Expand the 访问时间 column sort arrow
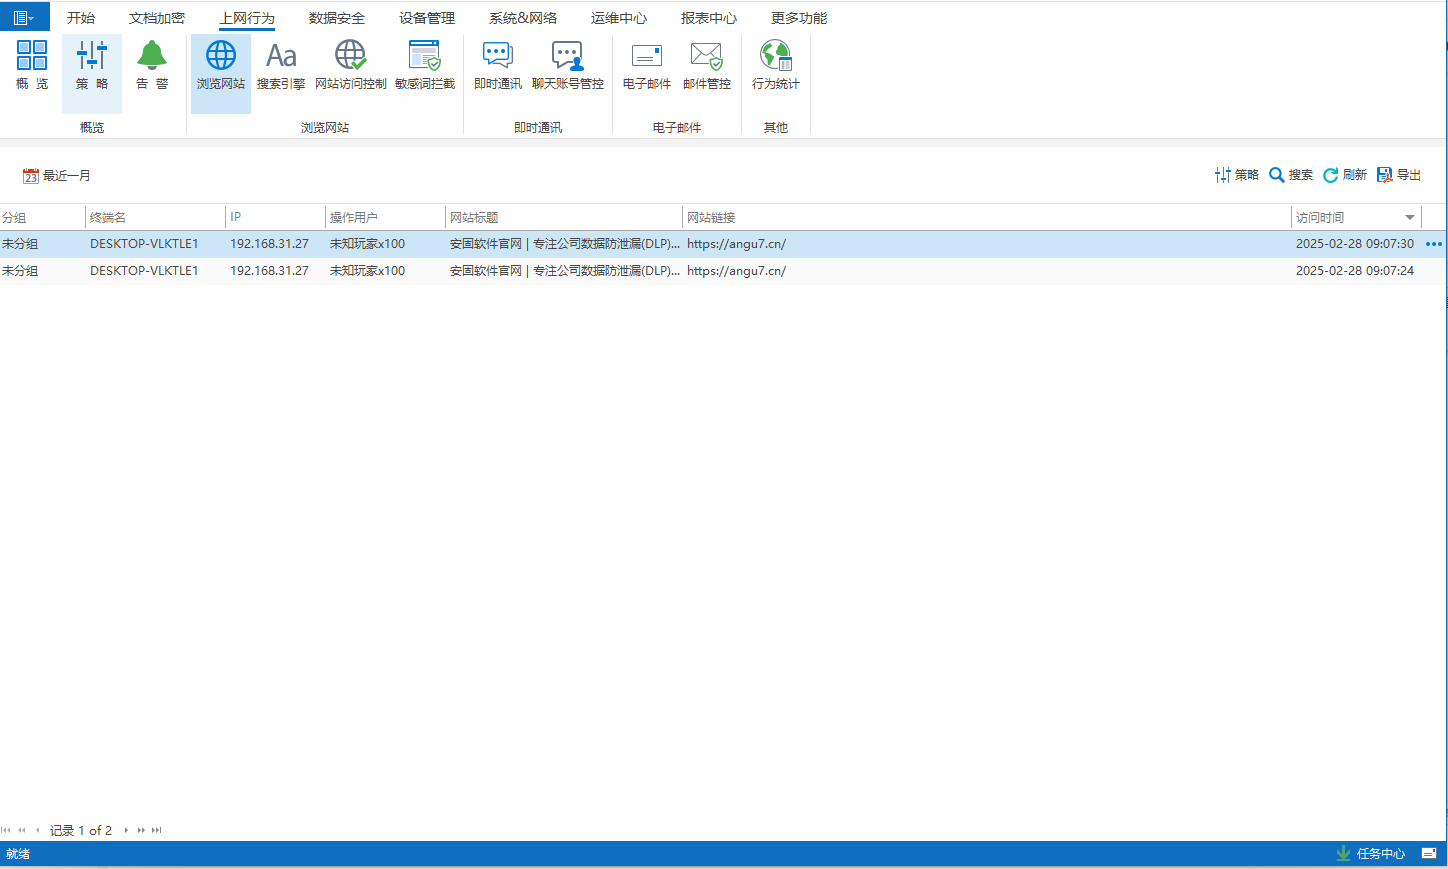The image size is (1448, 869). coord(1410,217)
